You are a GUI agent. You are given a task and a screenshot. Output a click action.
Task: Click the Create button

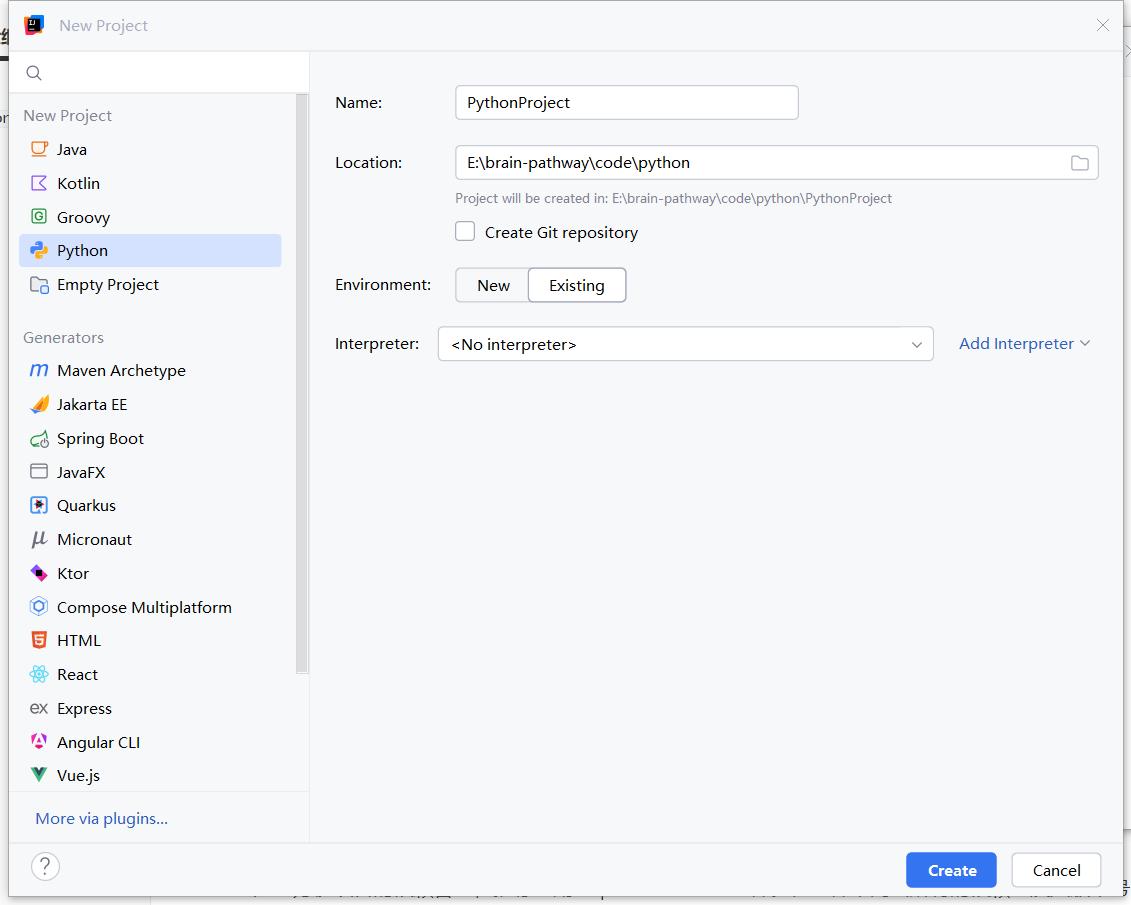pyautogui.click(x=951, y=870)
